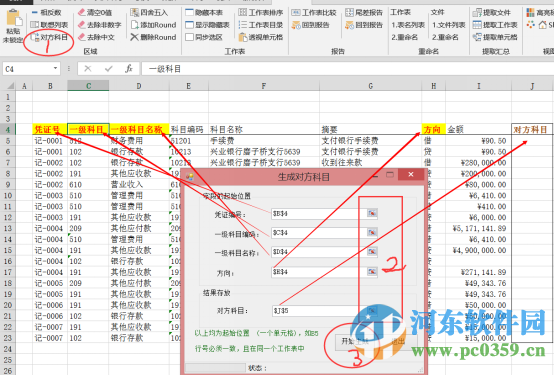Click the formula bar cancel X icon
555x375 pixels.
(x=88, y=69)
